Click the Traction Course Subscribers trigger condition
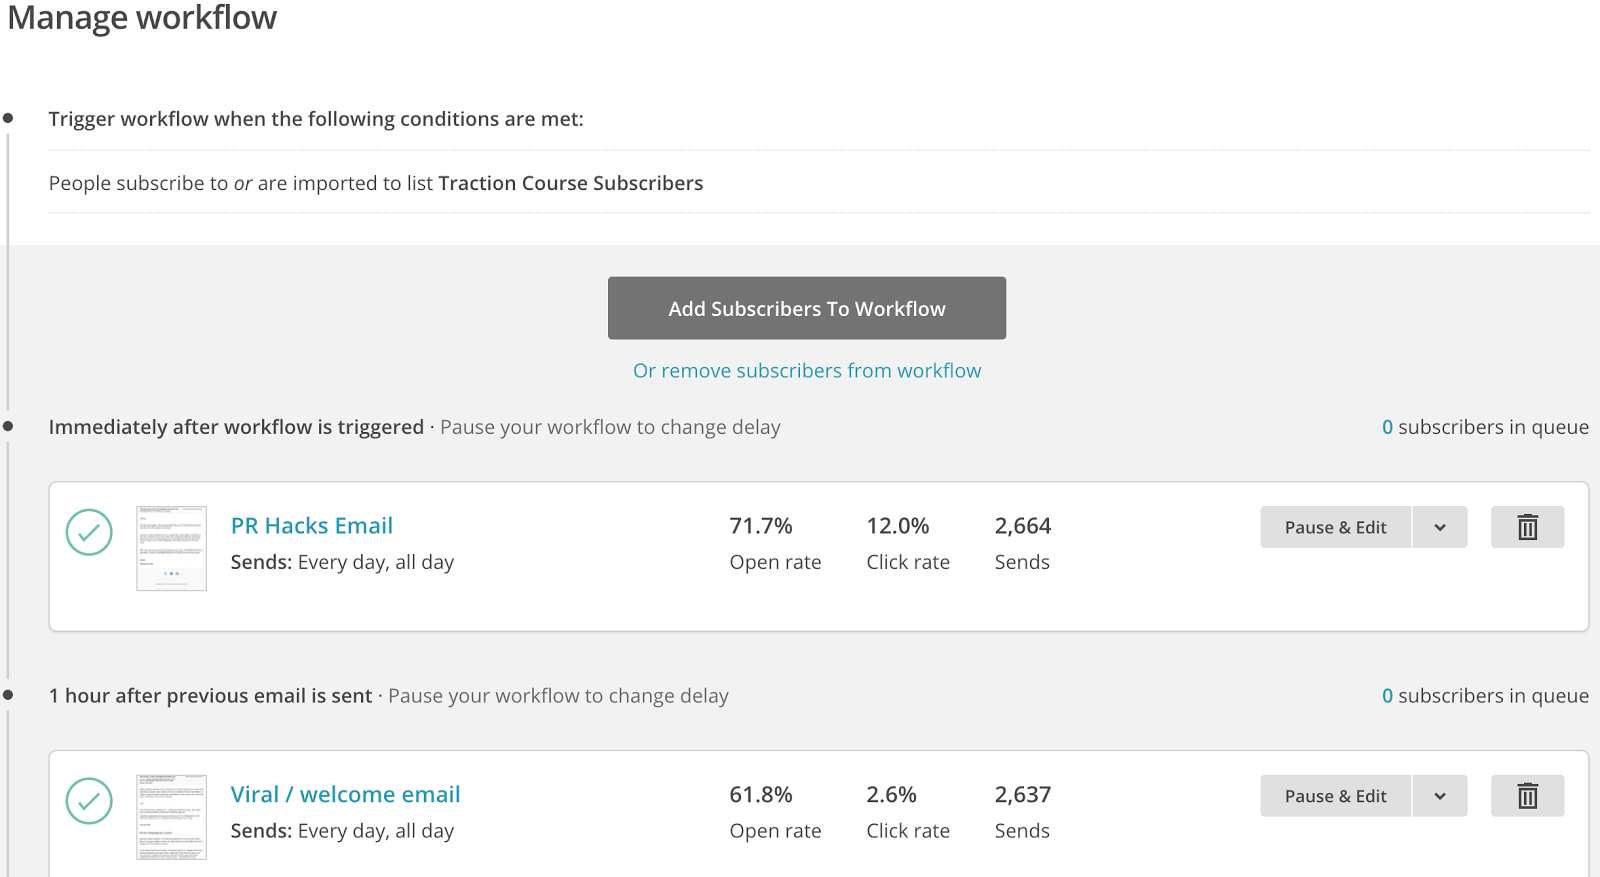Viewport: 1600px width, 877px height. 570,183
